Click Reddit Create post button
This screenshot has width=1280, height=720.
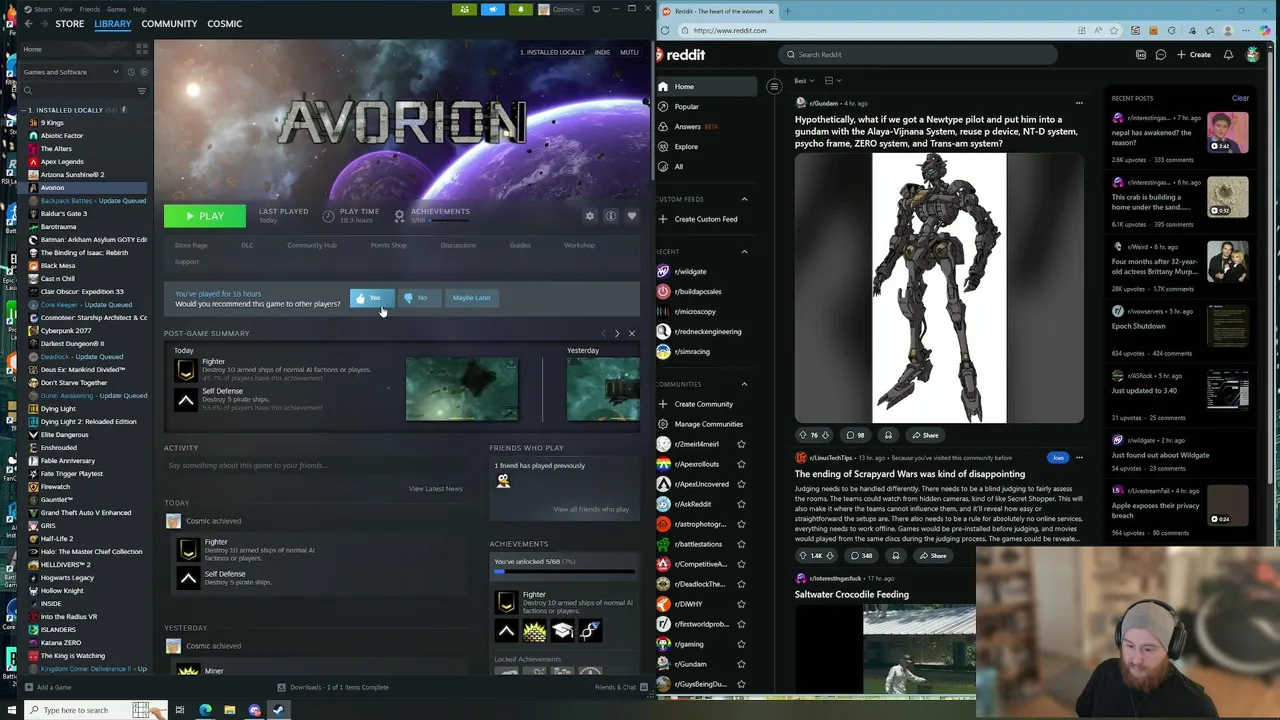click(1194, 55)
